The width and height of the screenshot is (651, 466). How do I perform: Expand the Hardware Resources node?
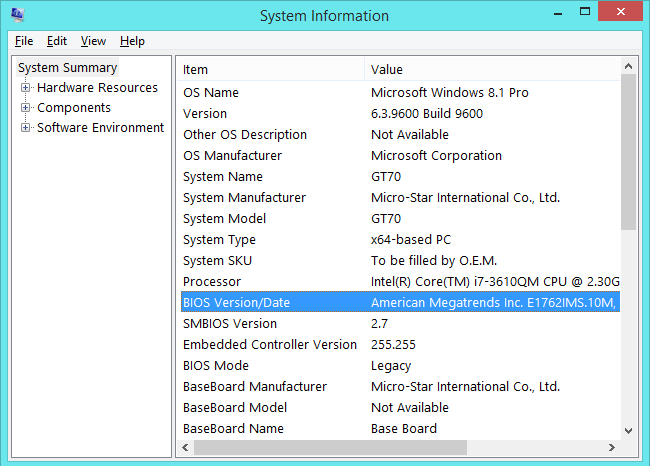coord(25,88)
